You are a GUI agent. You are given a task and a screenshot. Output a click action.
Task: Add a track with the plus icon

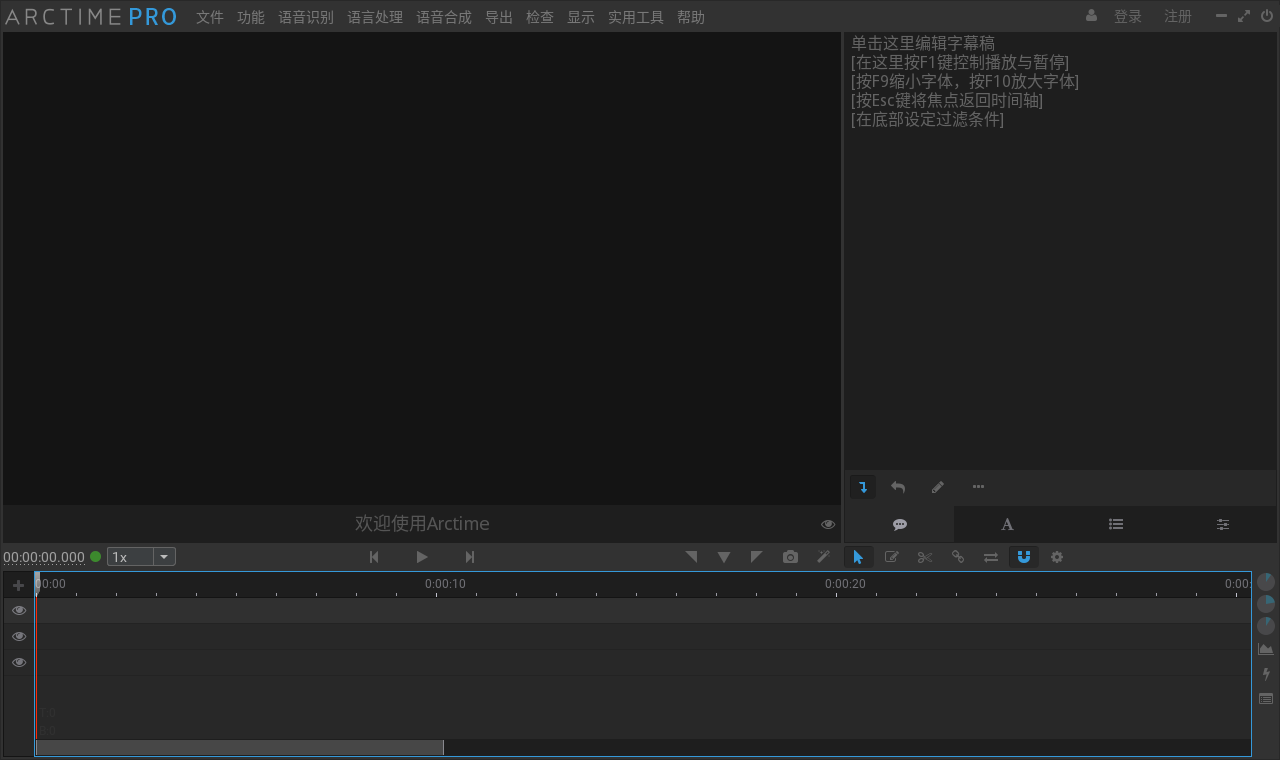coord(18,585)
